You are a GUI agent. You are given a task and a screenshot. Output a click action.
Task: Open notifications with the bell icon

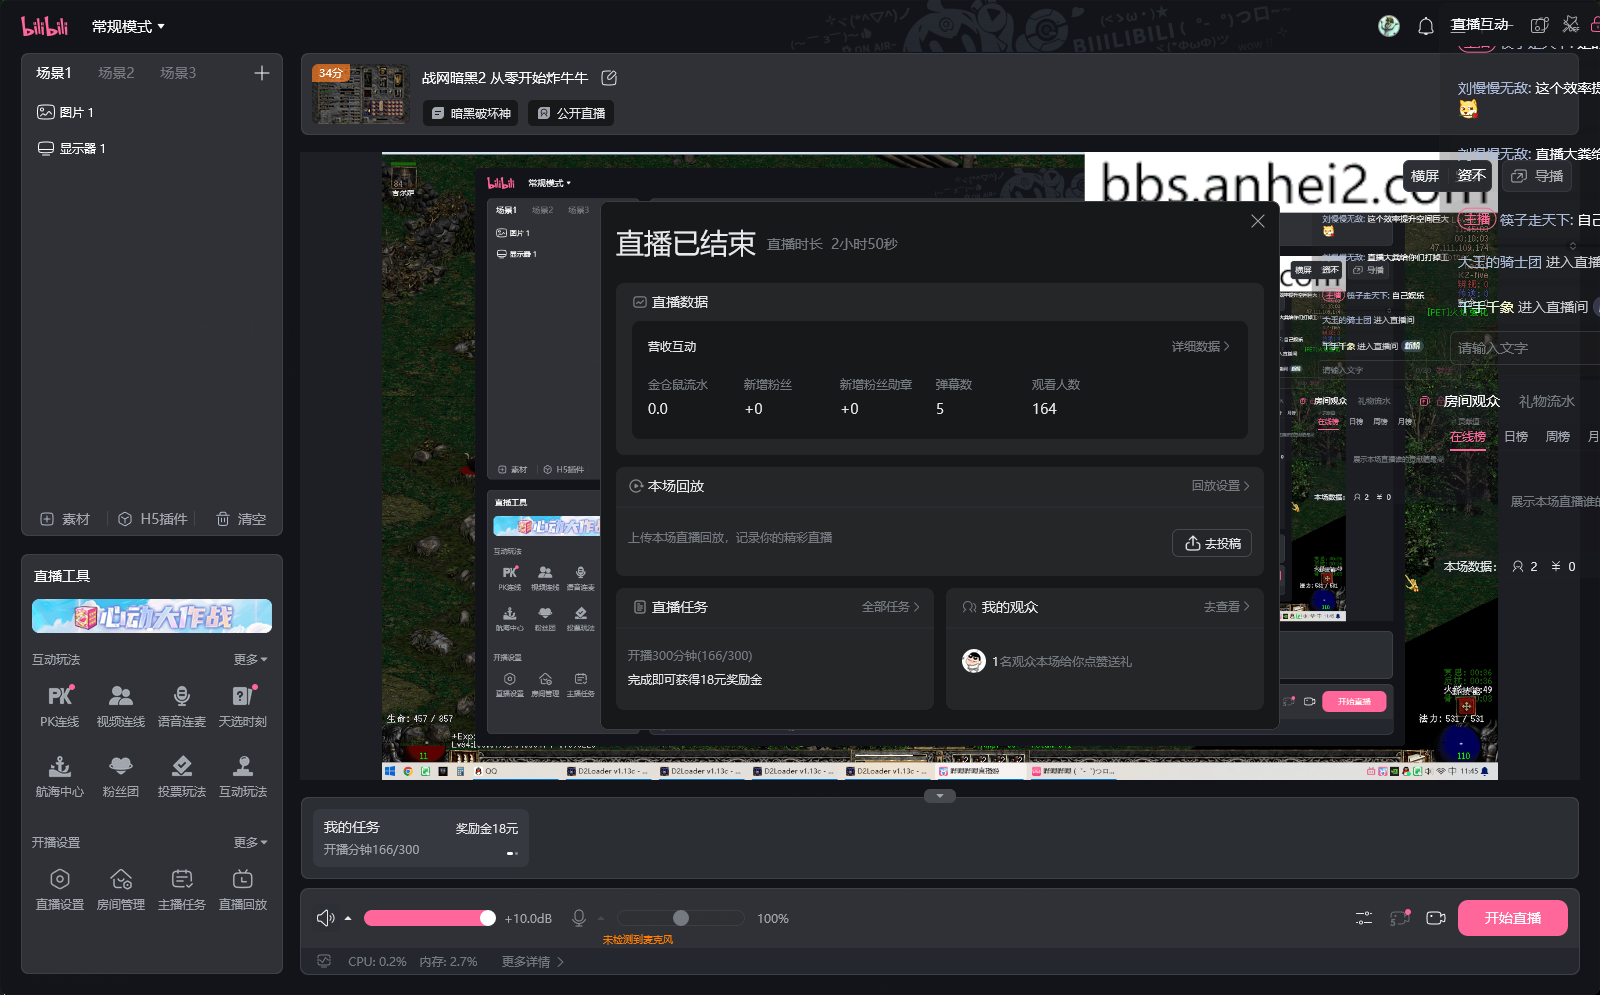click(x=1426, y=26)
